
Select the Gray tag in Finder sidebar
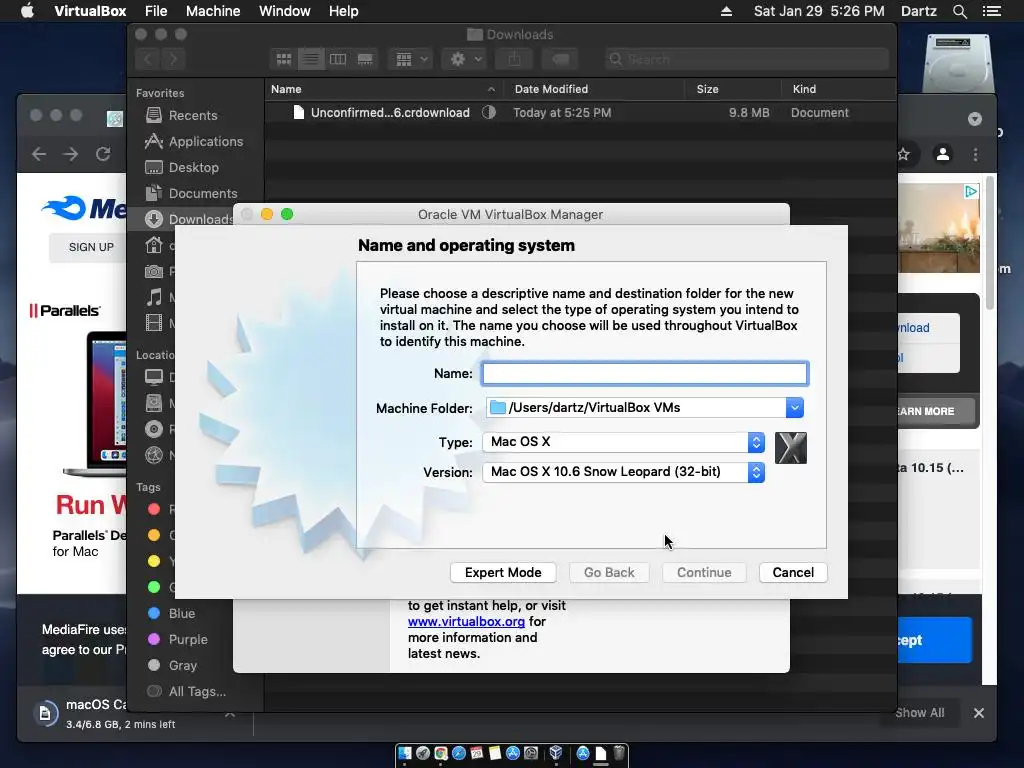(182, 666)
